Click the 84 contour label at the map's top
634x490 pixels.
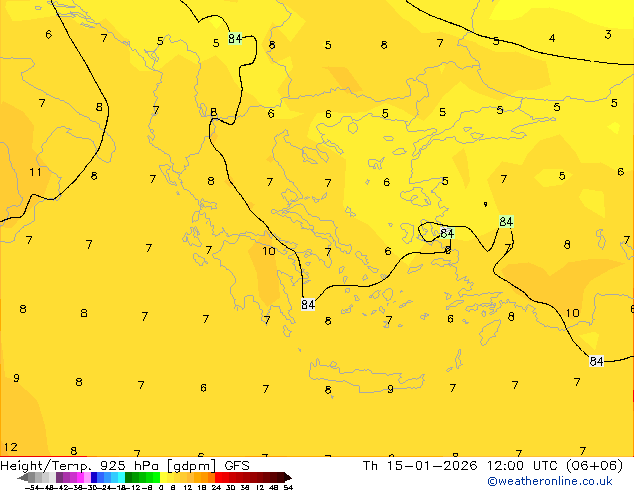tap(235, 38)
